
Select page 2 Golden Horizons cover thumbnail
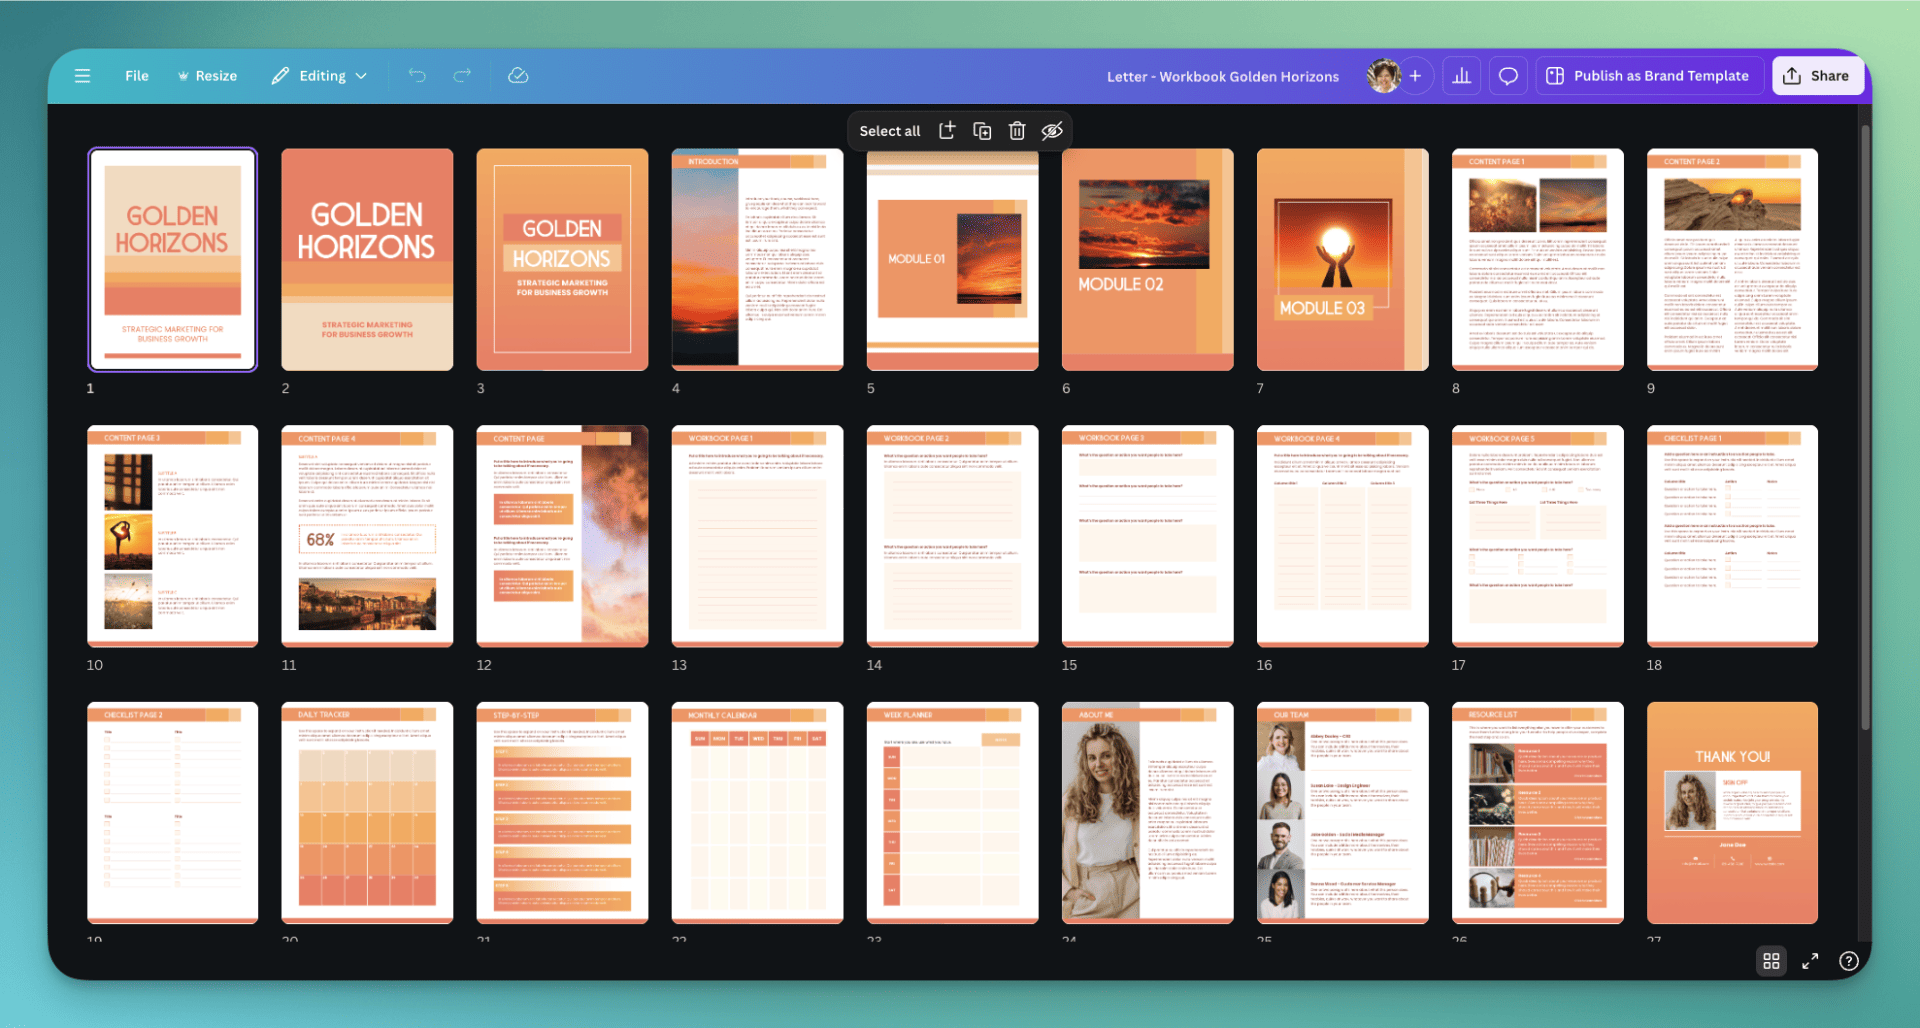367,260
